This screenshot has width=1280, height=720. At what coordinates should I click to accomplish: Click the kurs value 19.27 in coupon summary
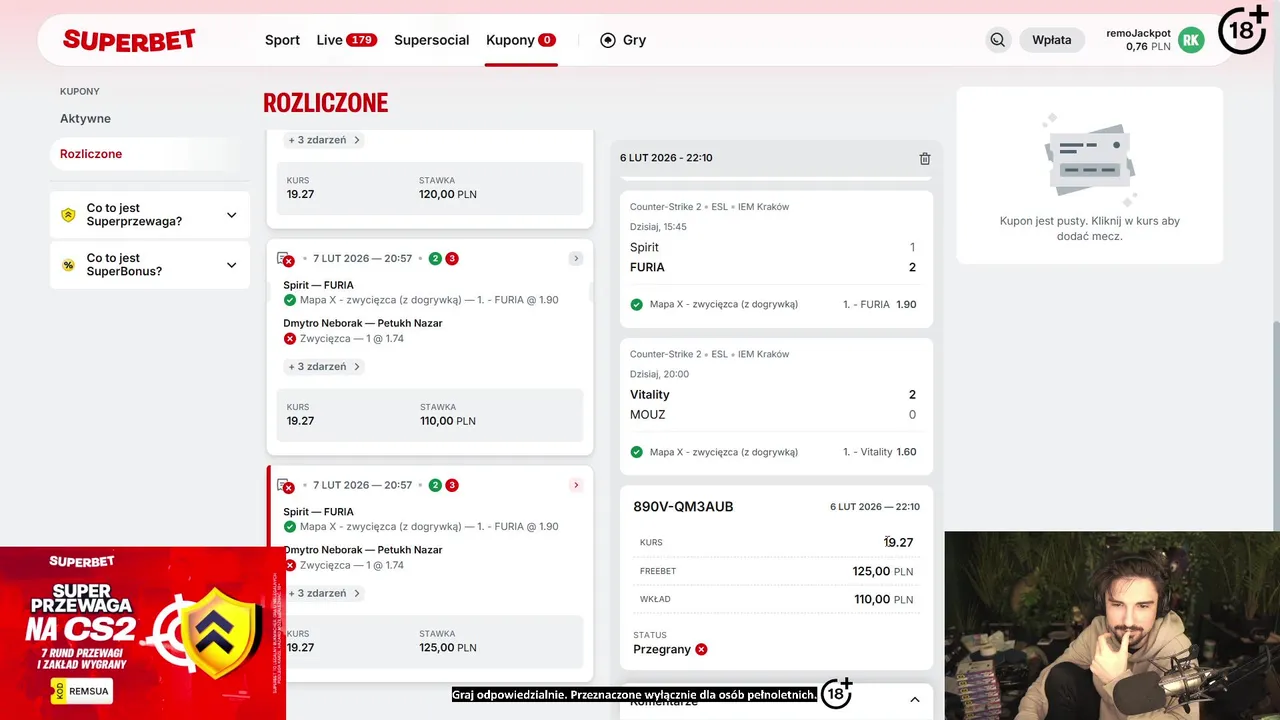[x=898, y=542]
